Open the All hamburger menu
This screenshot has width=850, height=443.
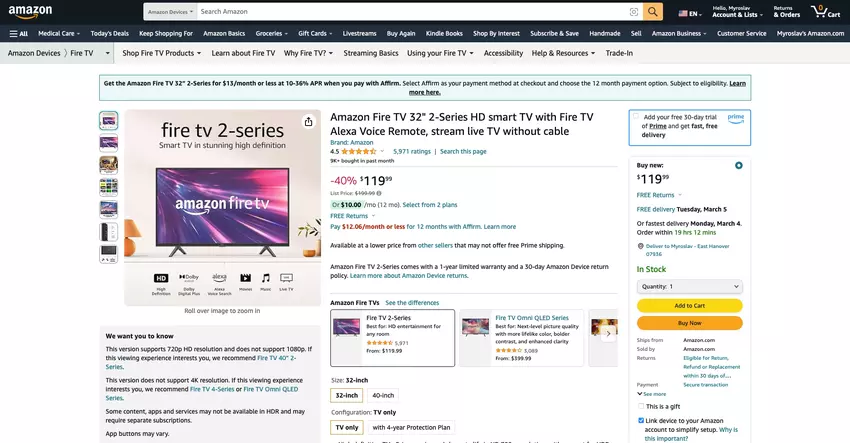[x=18, y=33]
